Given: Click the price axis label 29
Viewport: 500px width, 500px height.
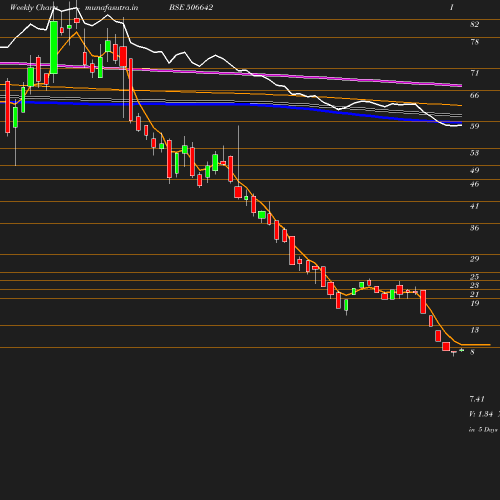Looking at the screenshot, I should pyautogui.click(x=474, y=259).
